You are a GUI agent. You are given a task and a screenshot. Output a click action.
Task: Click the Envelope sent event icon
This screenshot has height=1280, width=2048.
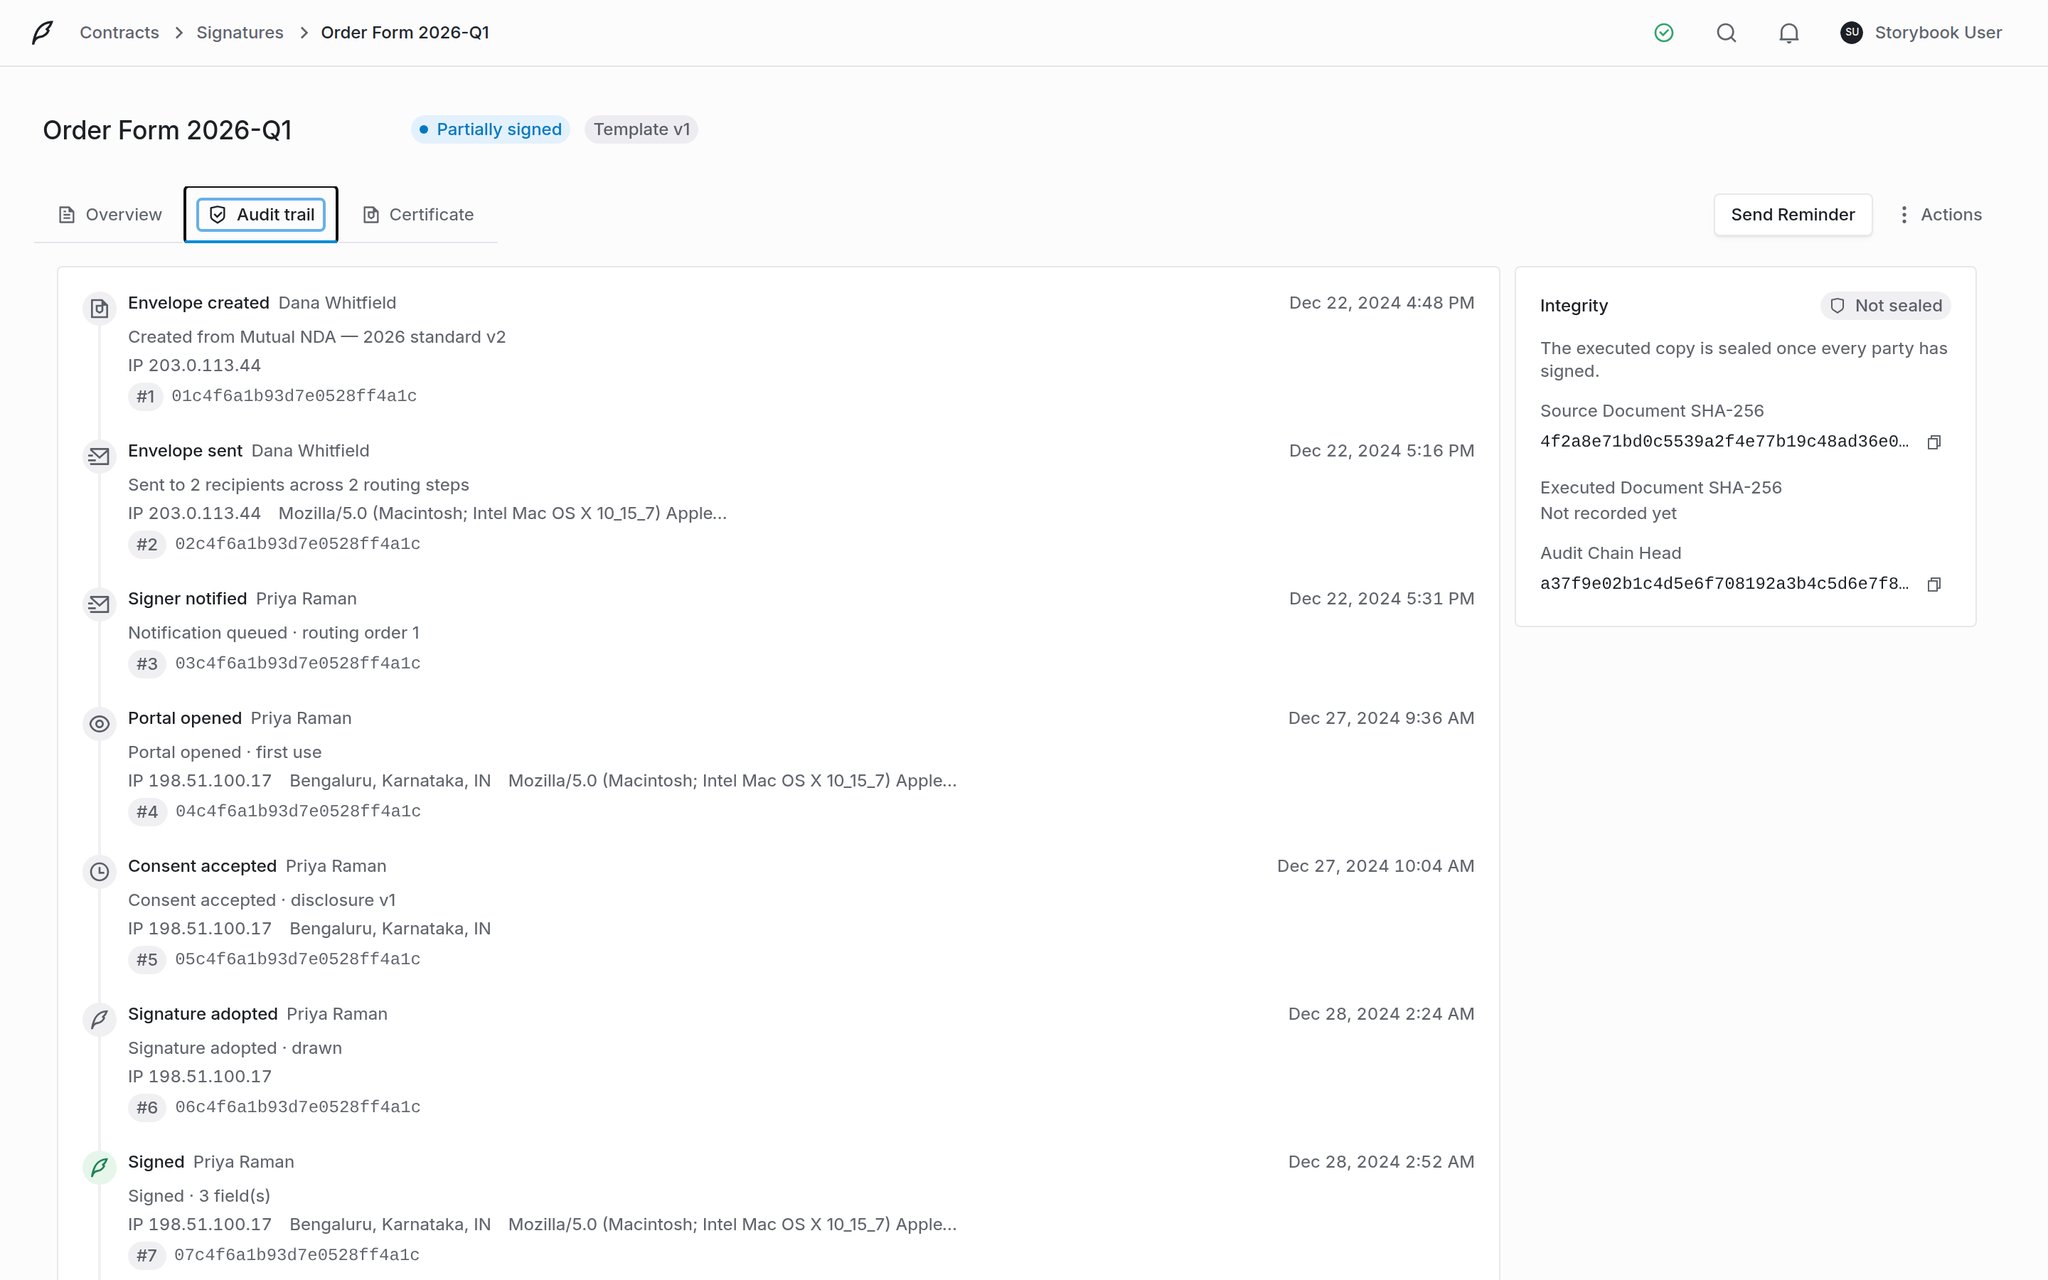click(x=99, y=457)
